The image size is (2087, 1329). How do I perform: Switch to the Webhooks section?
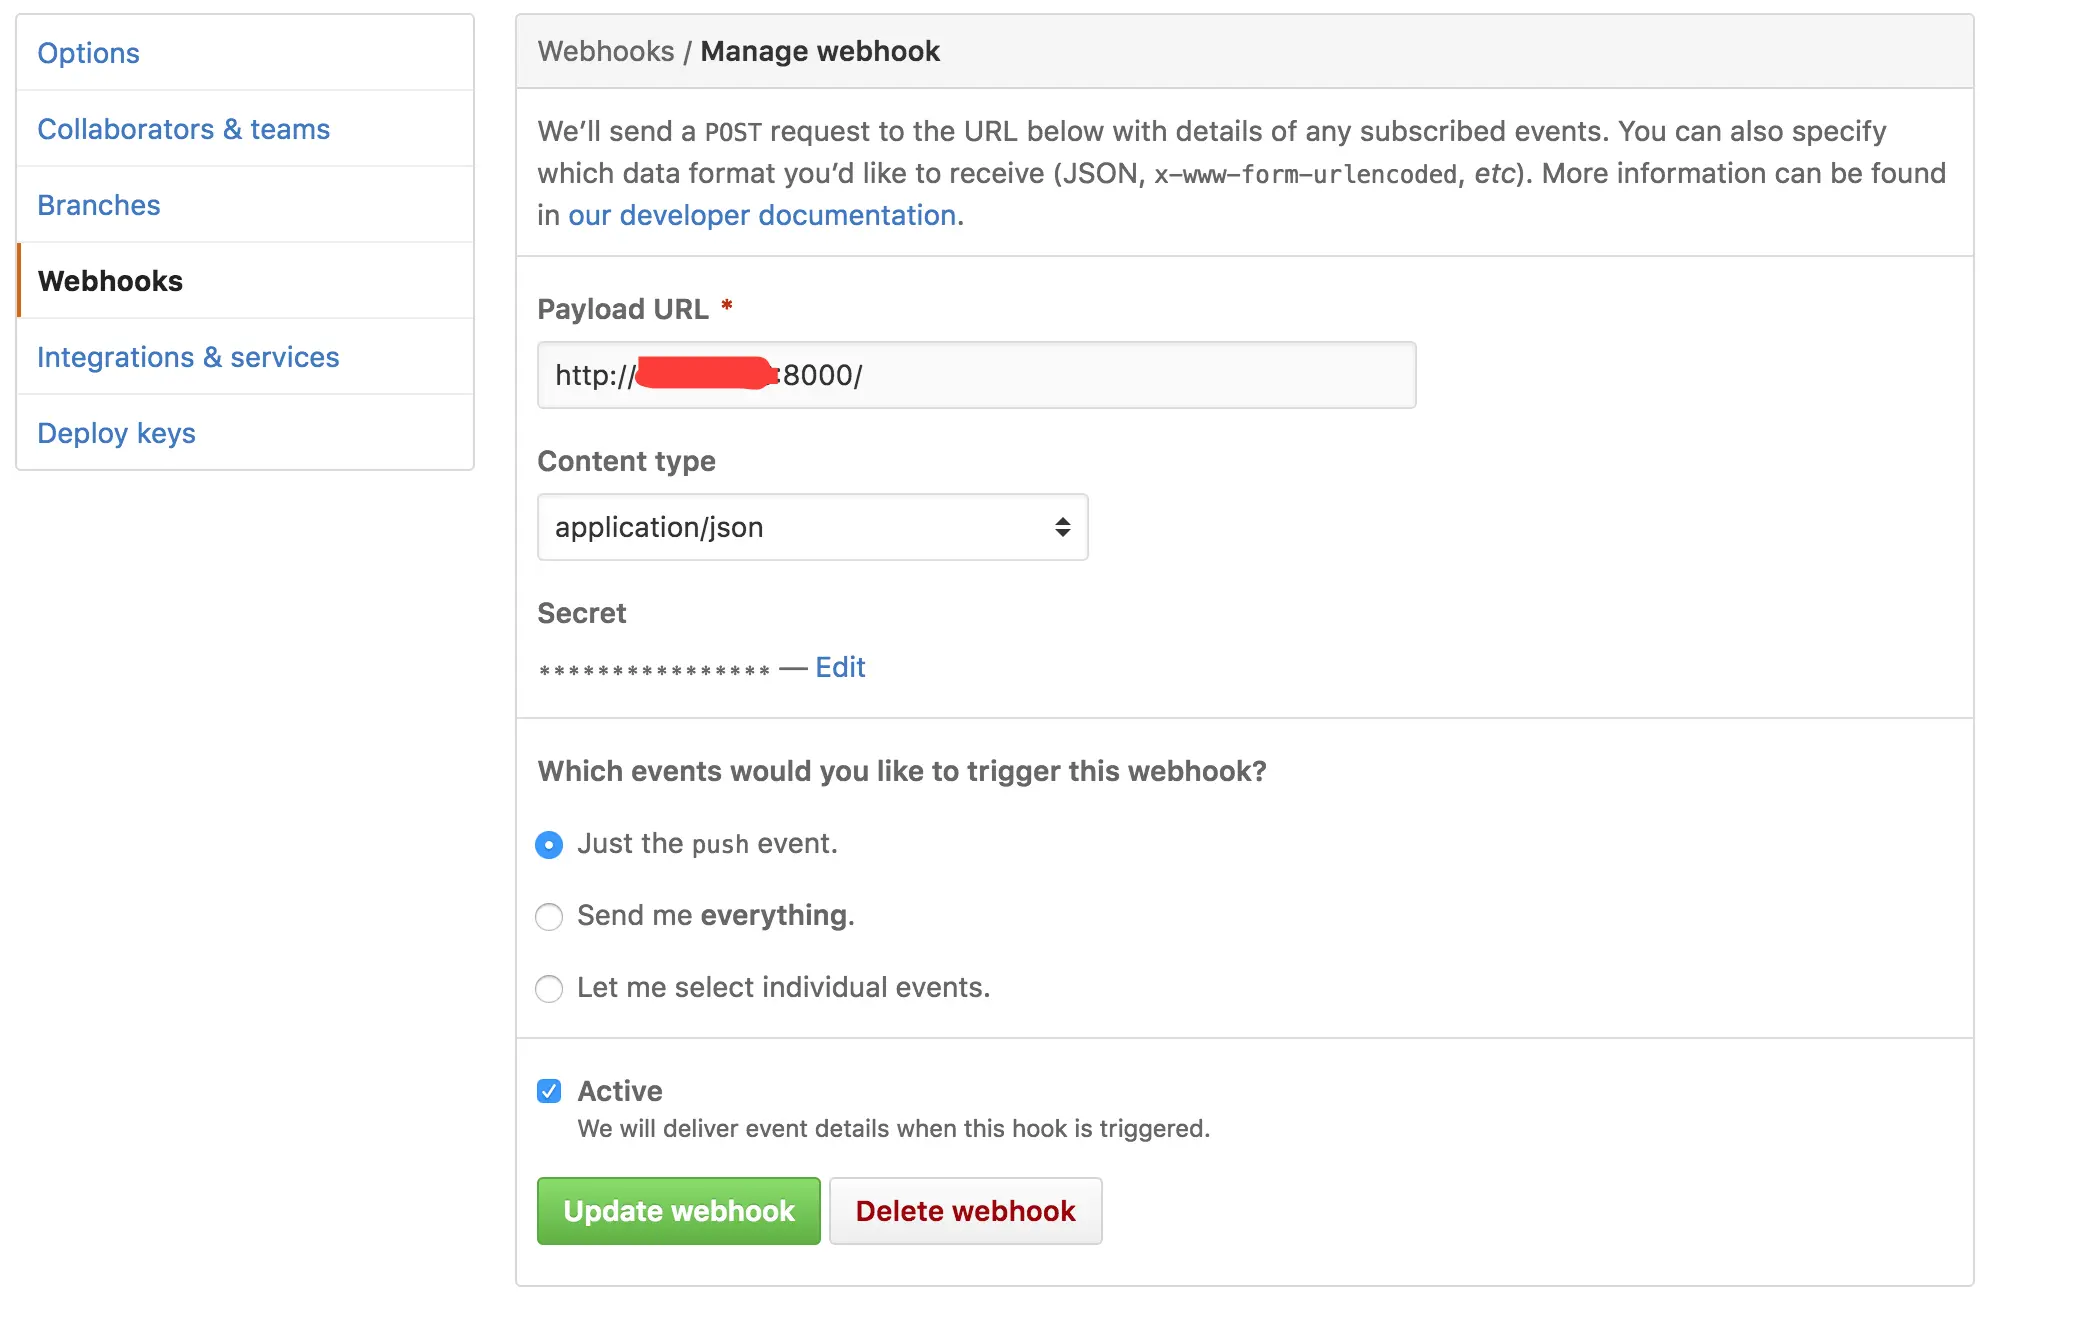point(110,280)
